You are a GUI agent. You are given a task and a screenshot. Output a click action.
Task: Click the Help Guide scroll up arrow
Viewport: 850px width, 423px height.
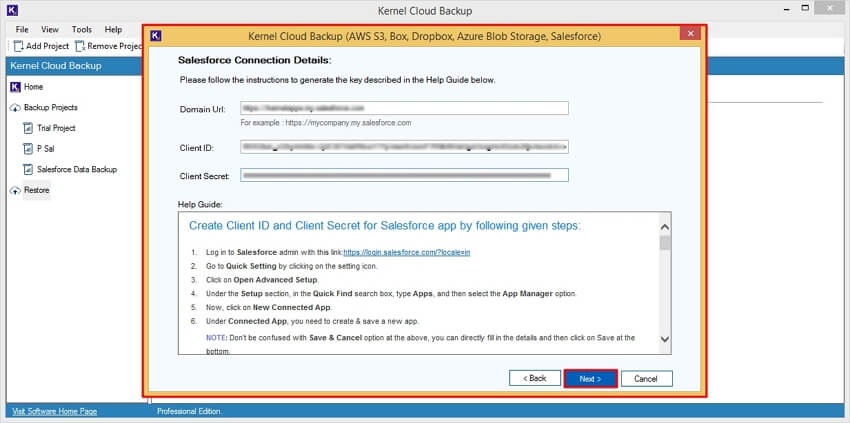tap(665, 227)
